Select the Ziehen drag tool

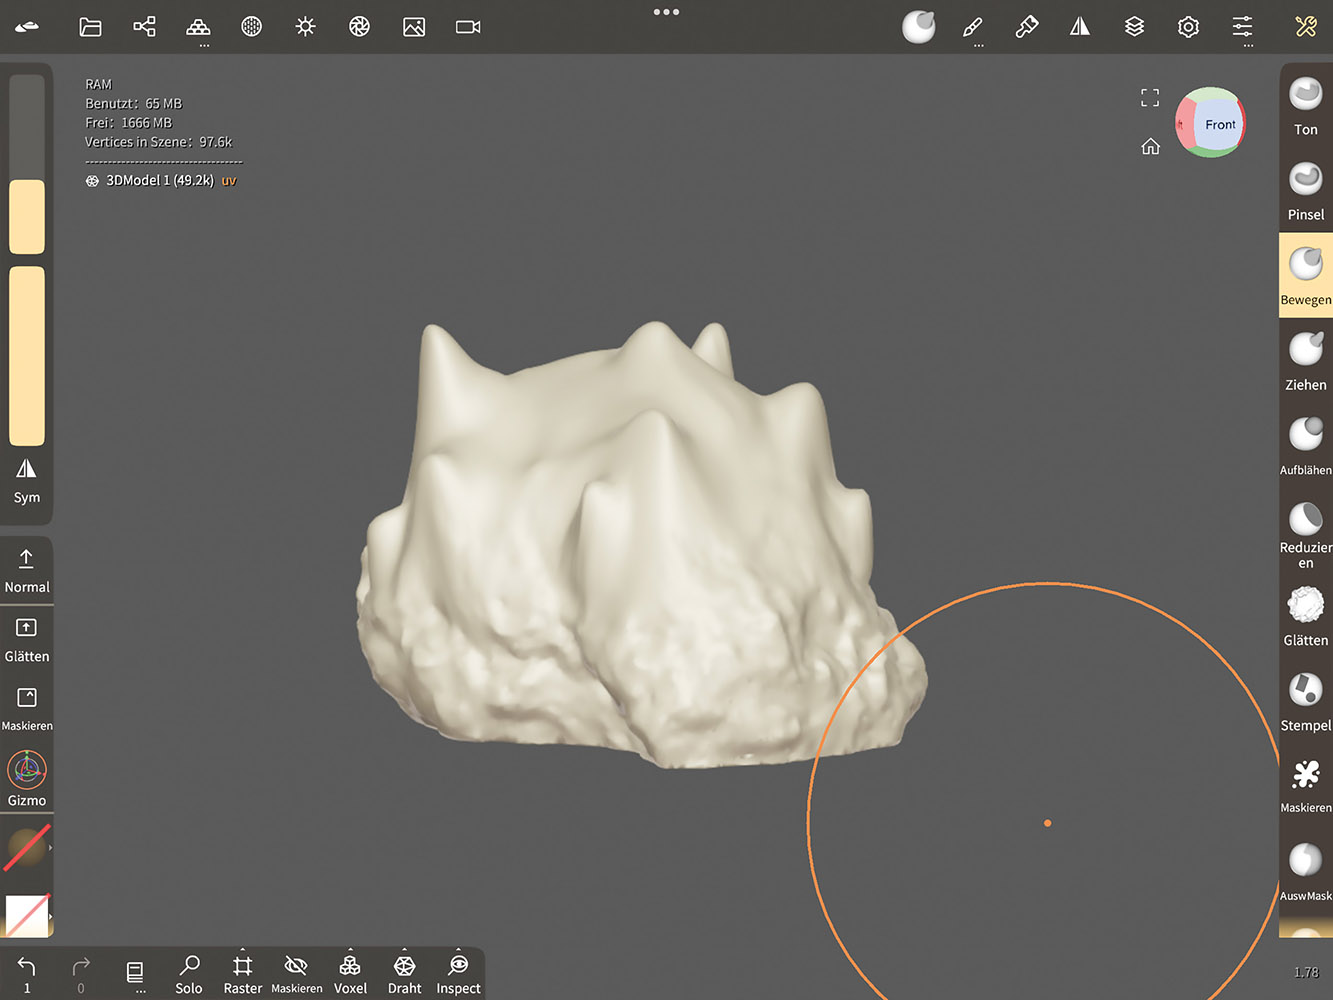click(x=1306, y=361)
